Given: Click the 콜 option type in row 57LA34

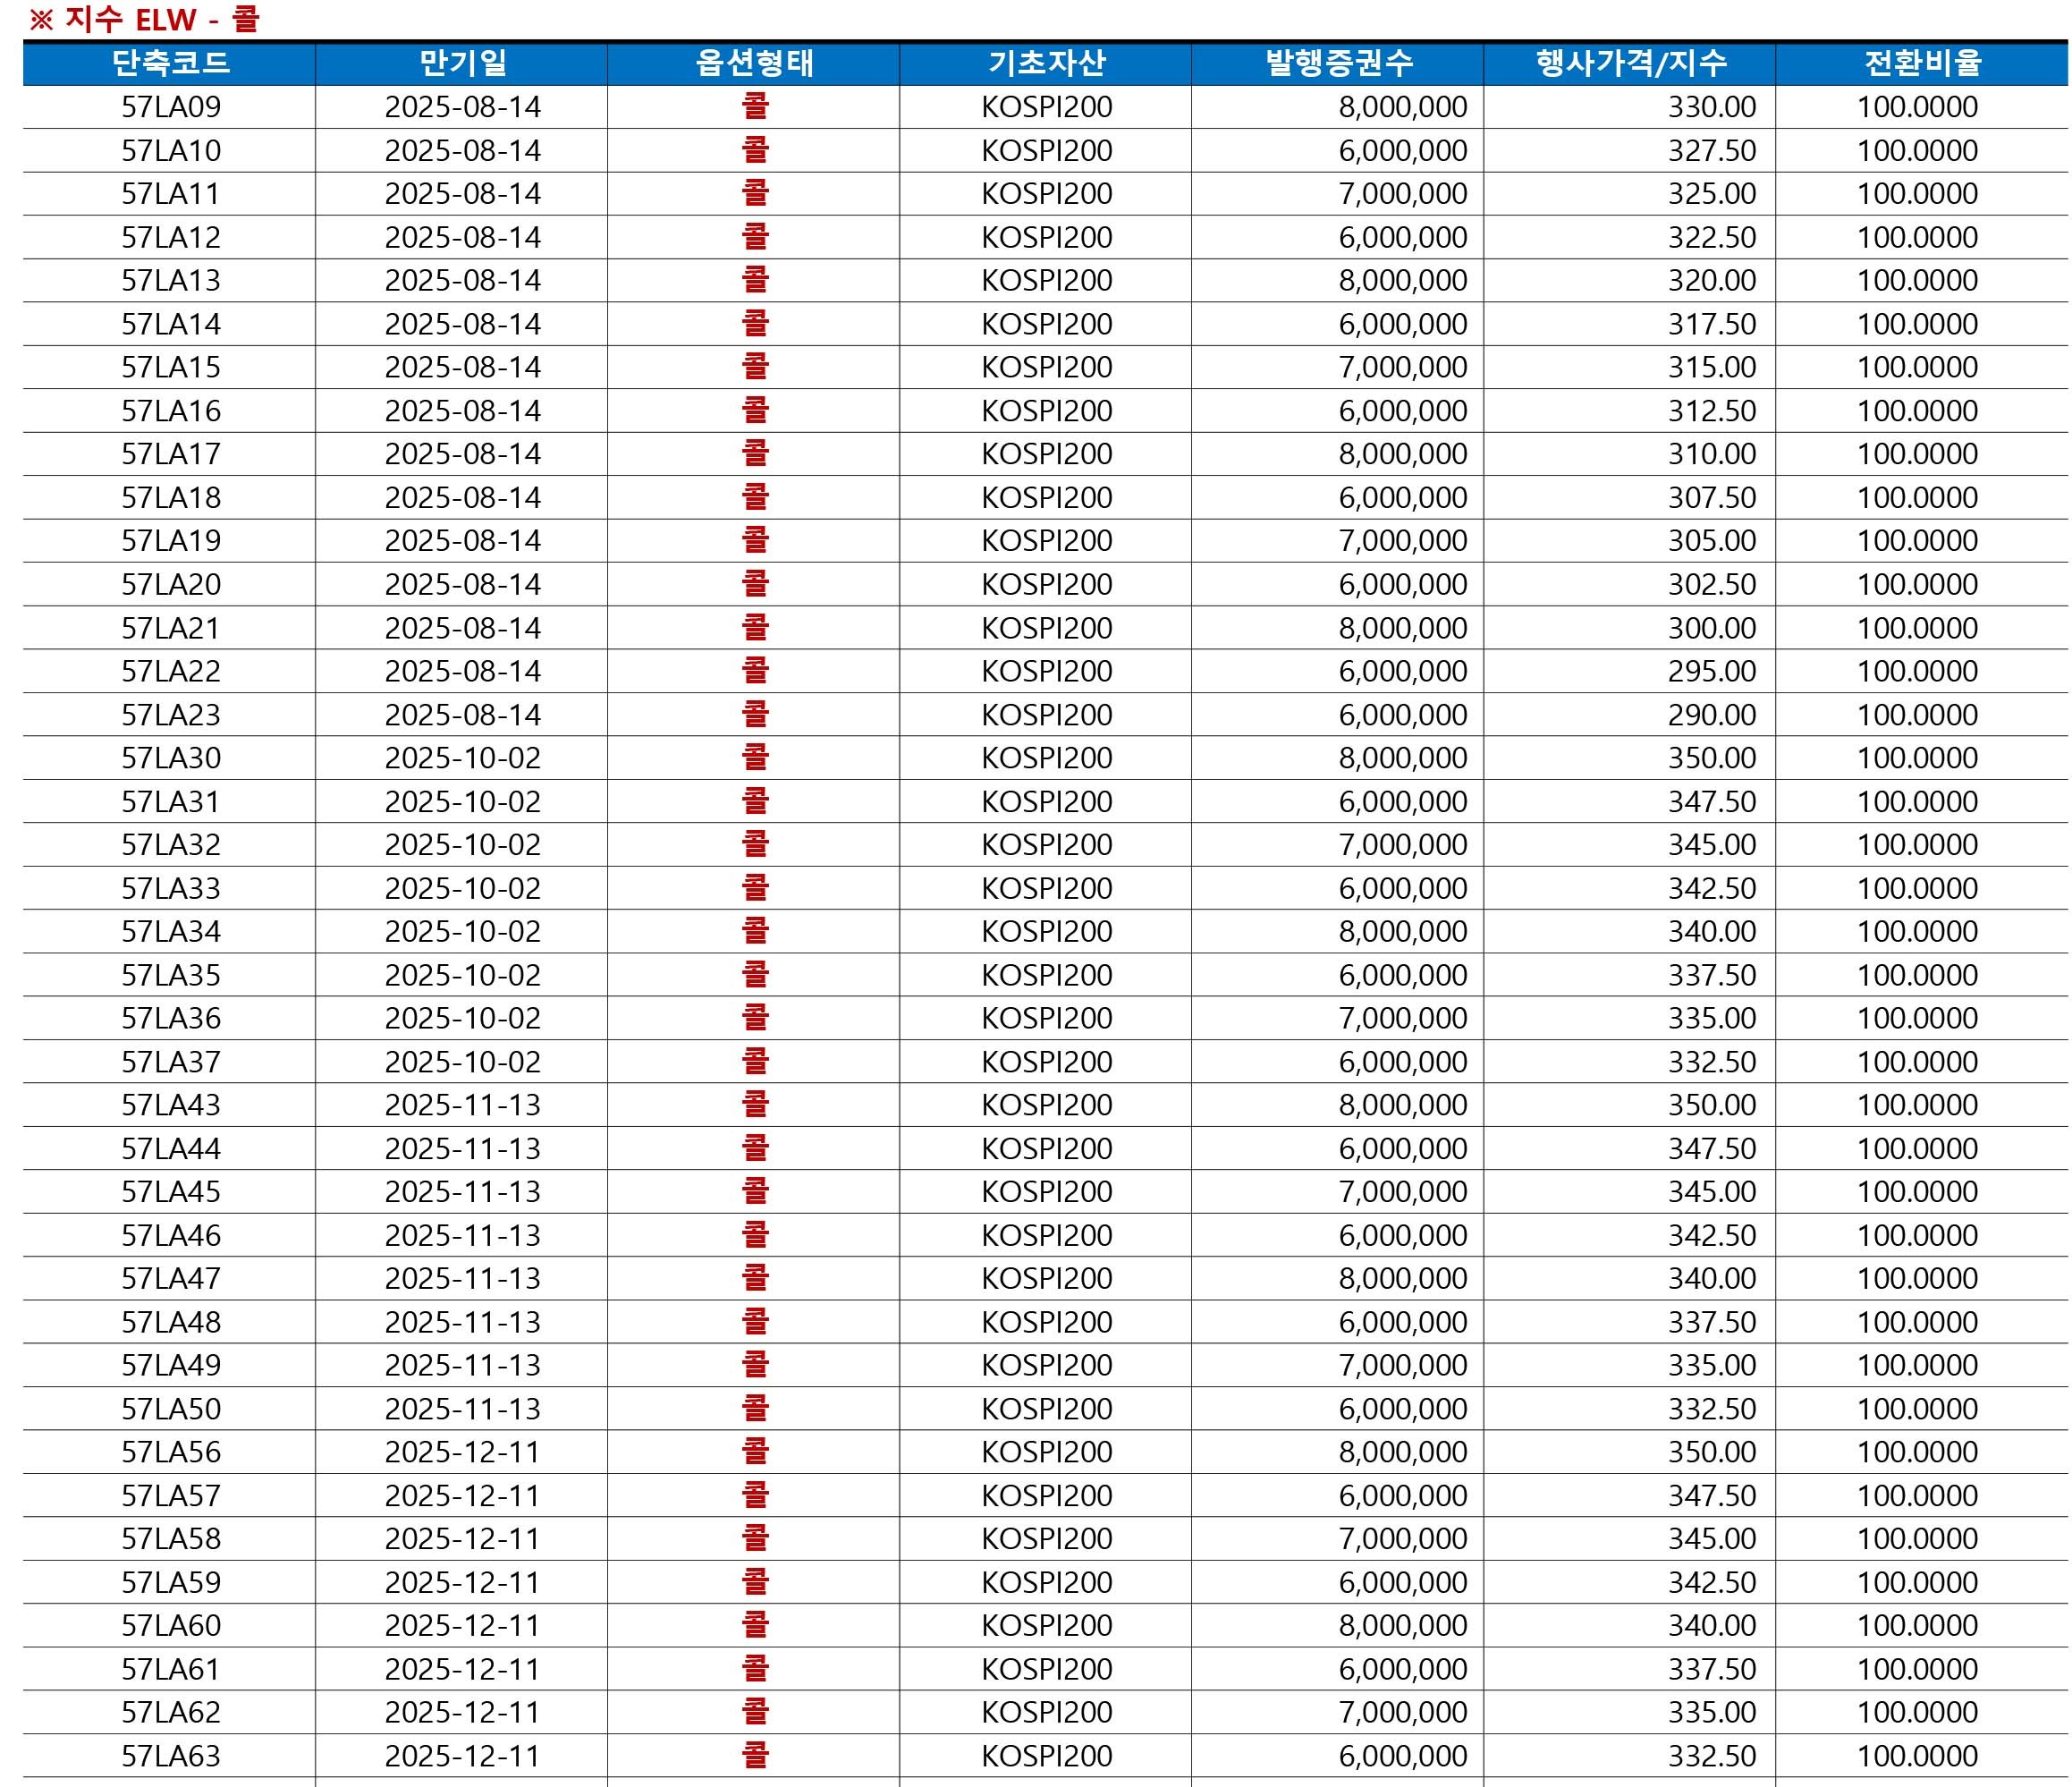Looking at the screenshot, I should pos(755,931).
